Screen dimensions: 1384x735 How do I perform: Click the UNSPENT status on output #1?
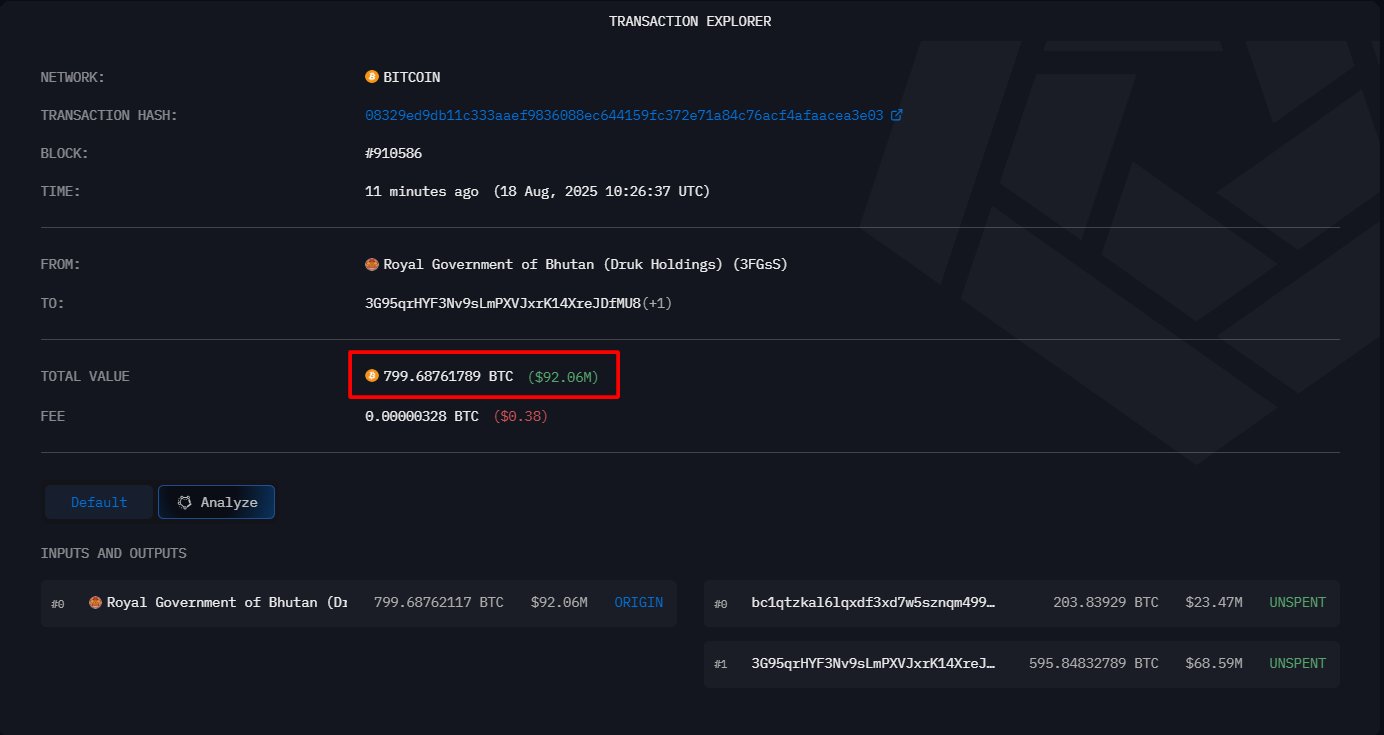1297,663
